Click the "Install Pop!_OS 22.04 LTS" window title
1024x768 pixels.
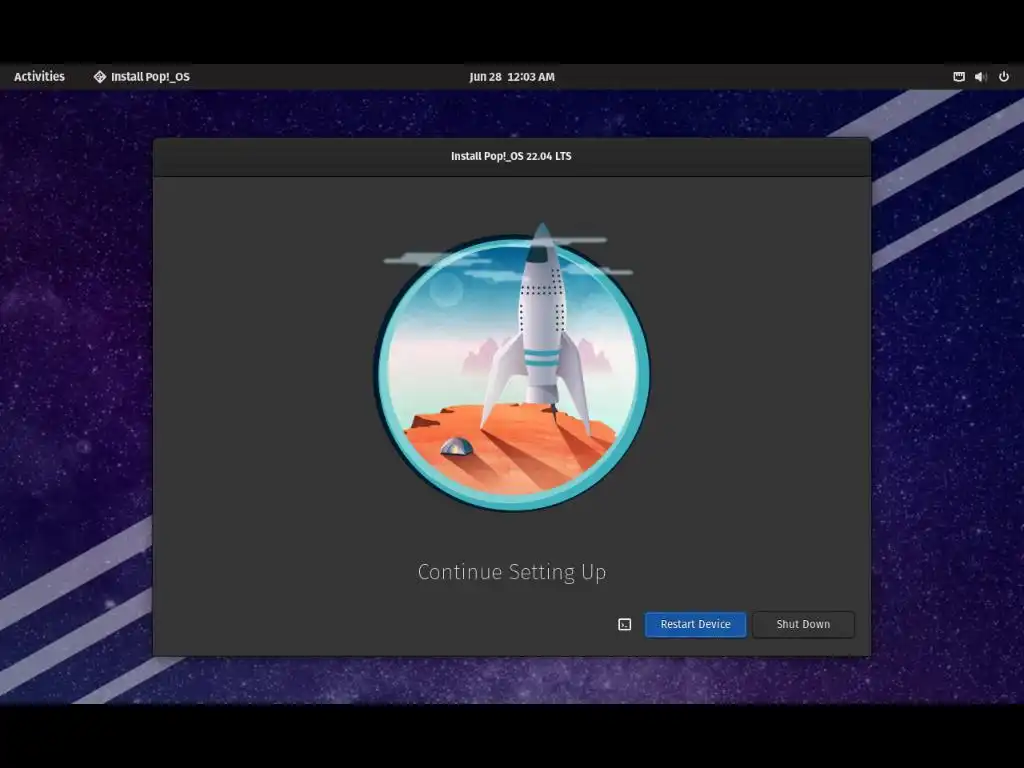[511, 156]
